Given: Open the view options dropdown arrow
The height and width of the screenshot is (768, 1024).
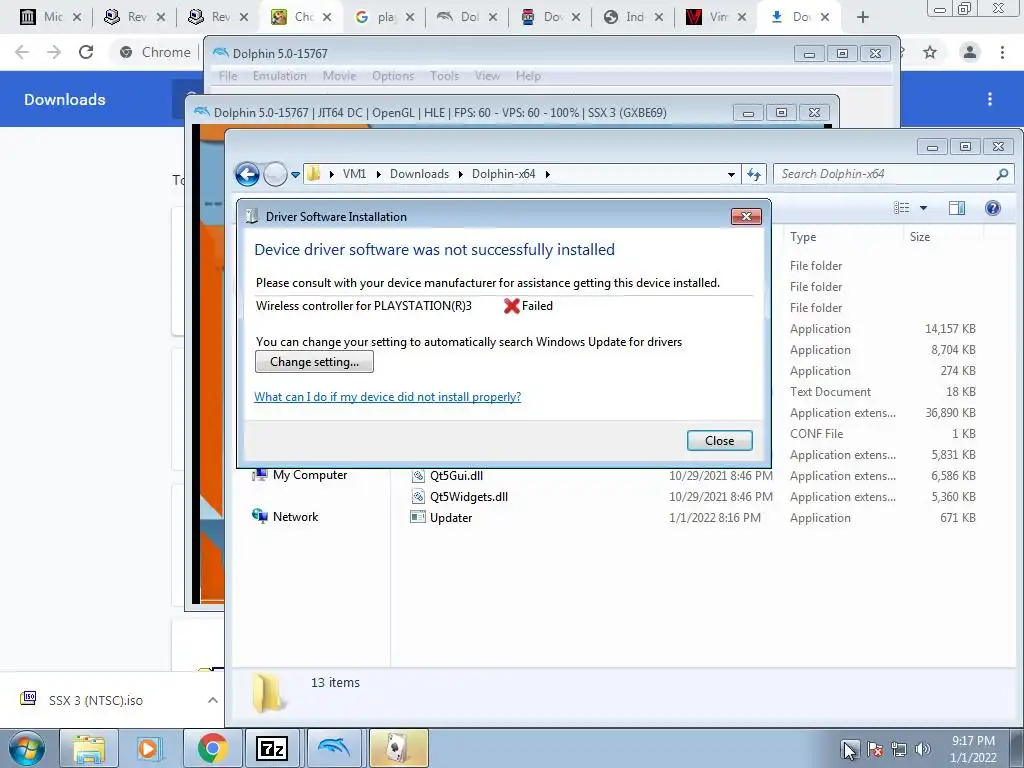Looking at the screenshot, I should click(923, 208).
